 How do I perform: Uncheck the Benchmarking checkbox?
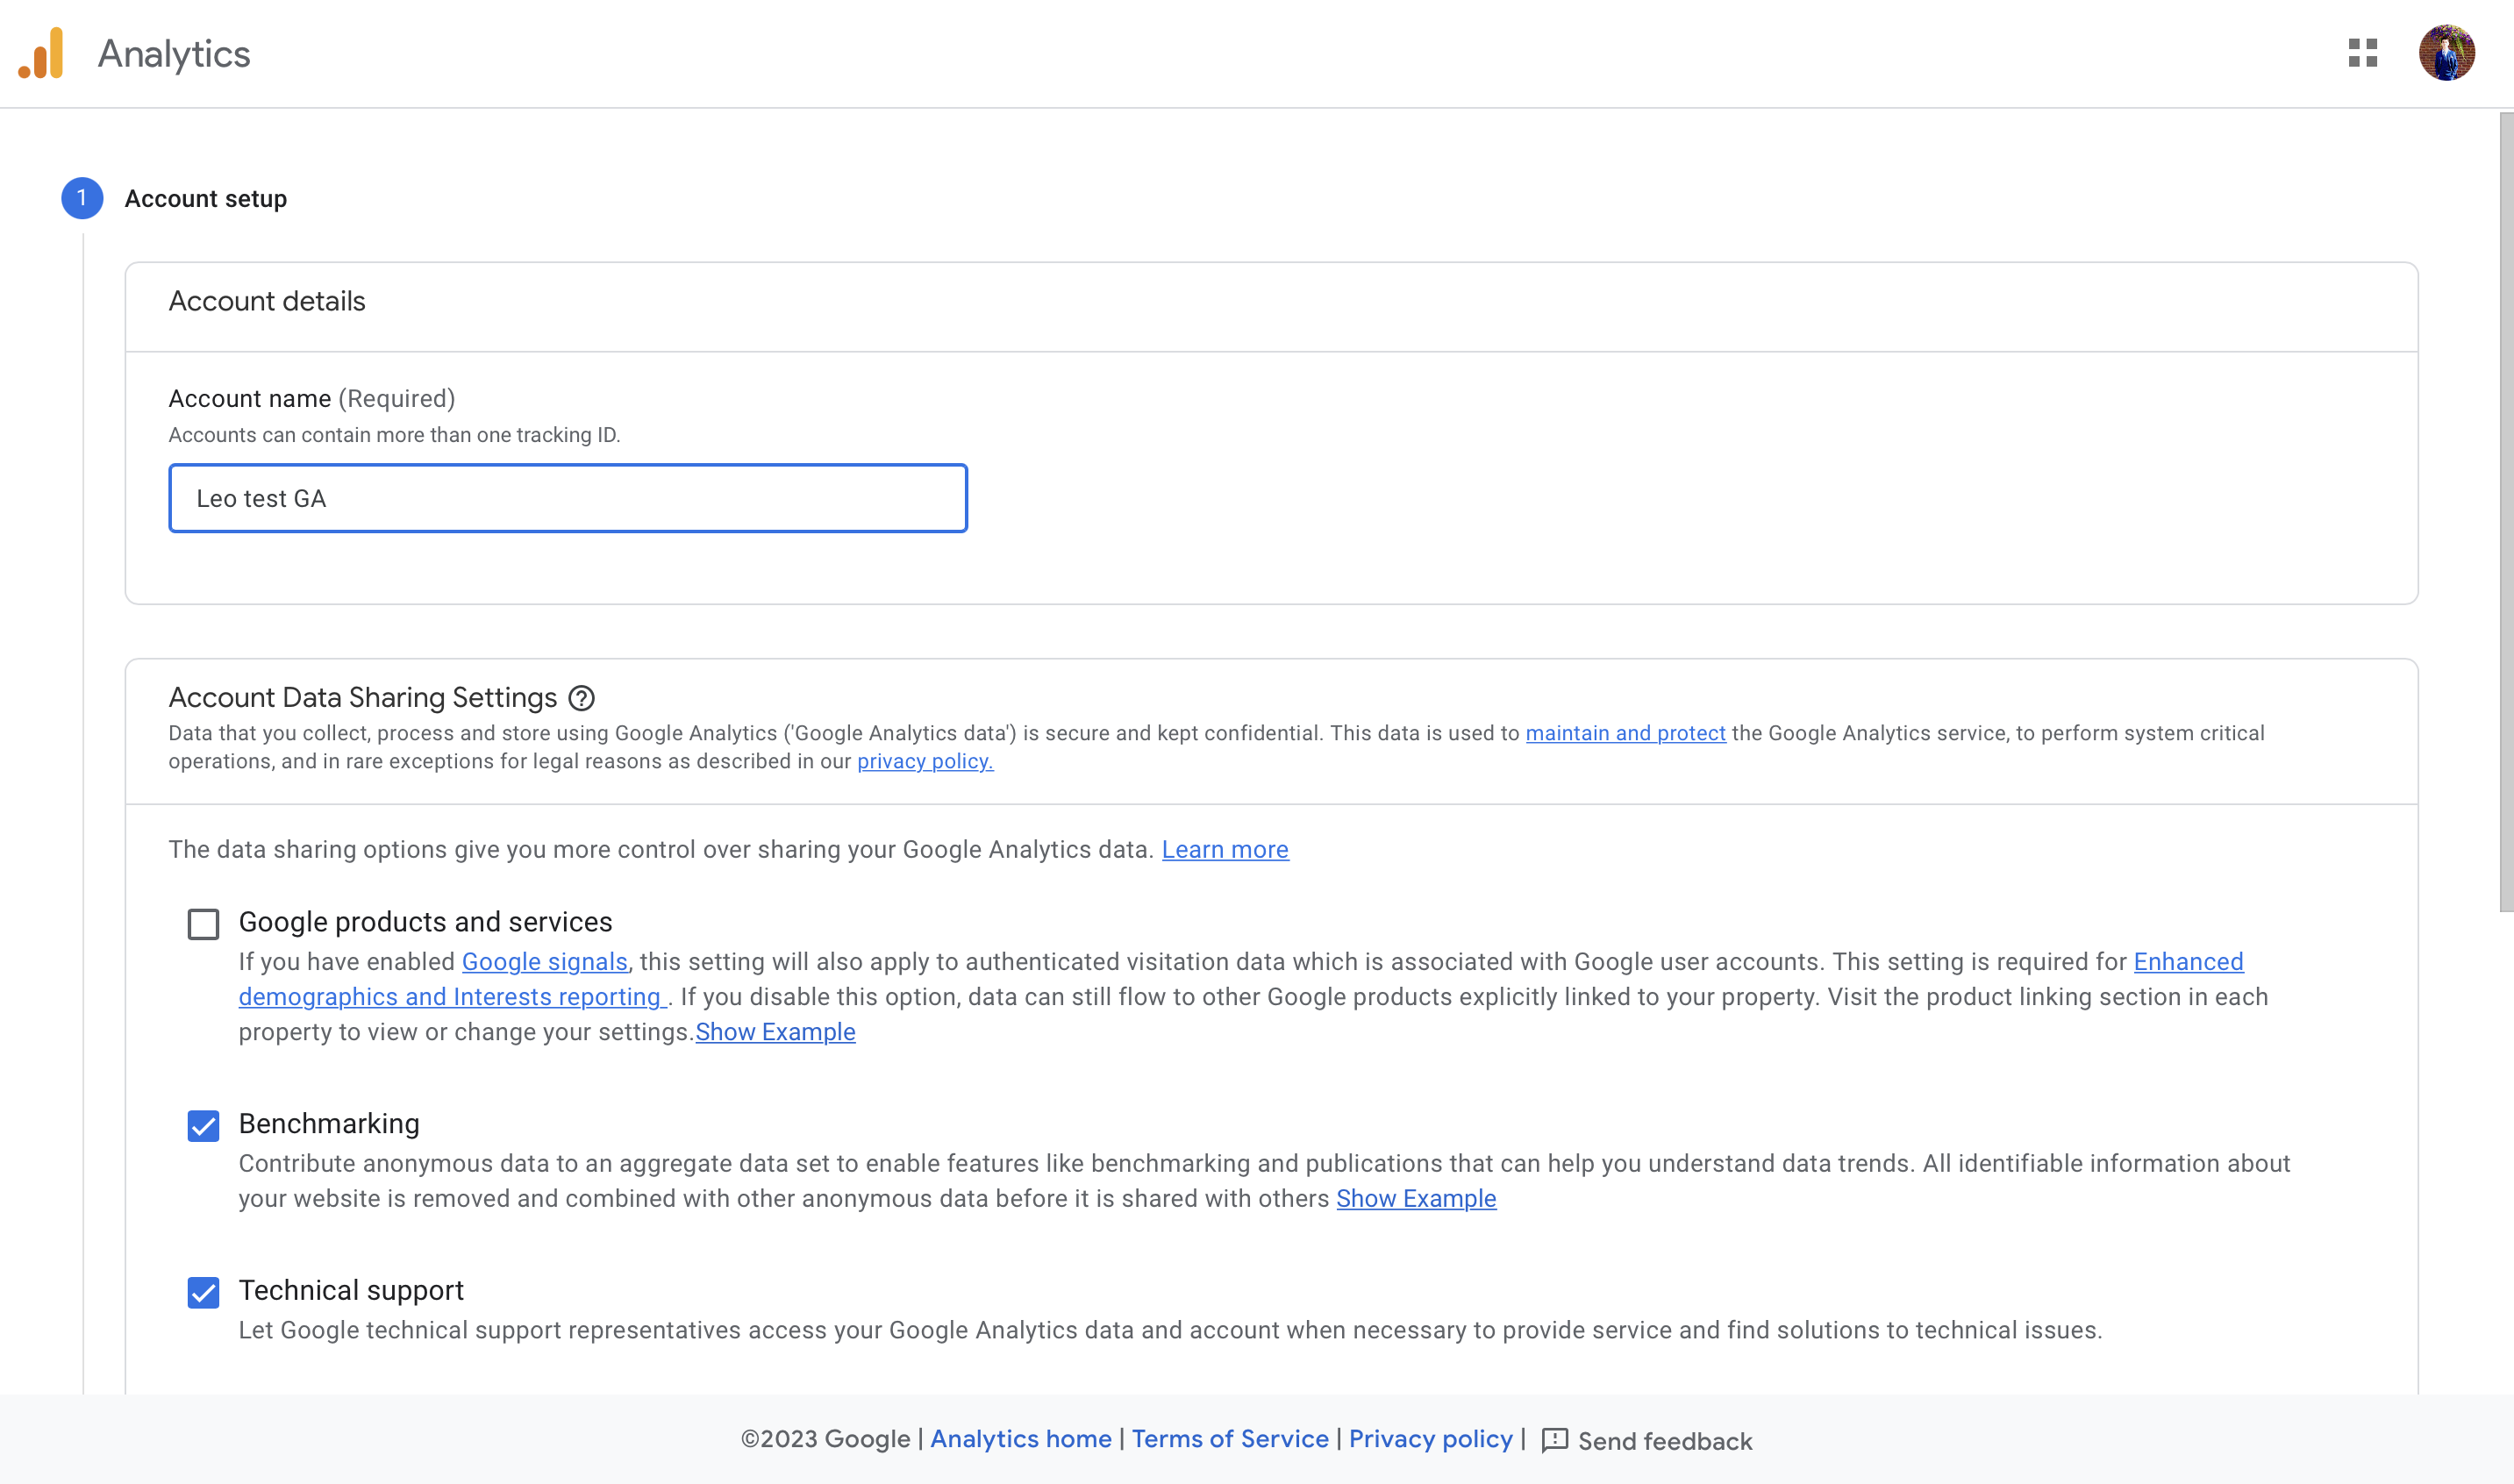(x=203, y=1126)
